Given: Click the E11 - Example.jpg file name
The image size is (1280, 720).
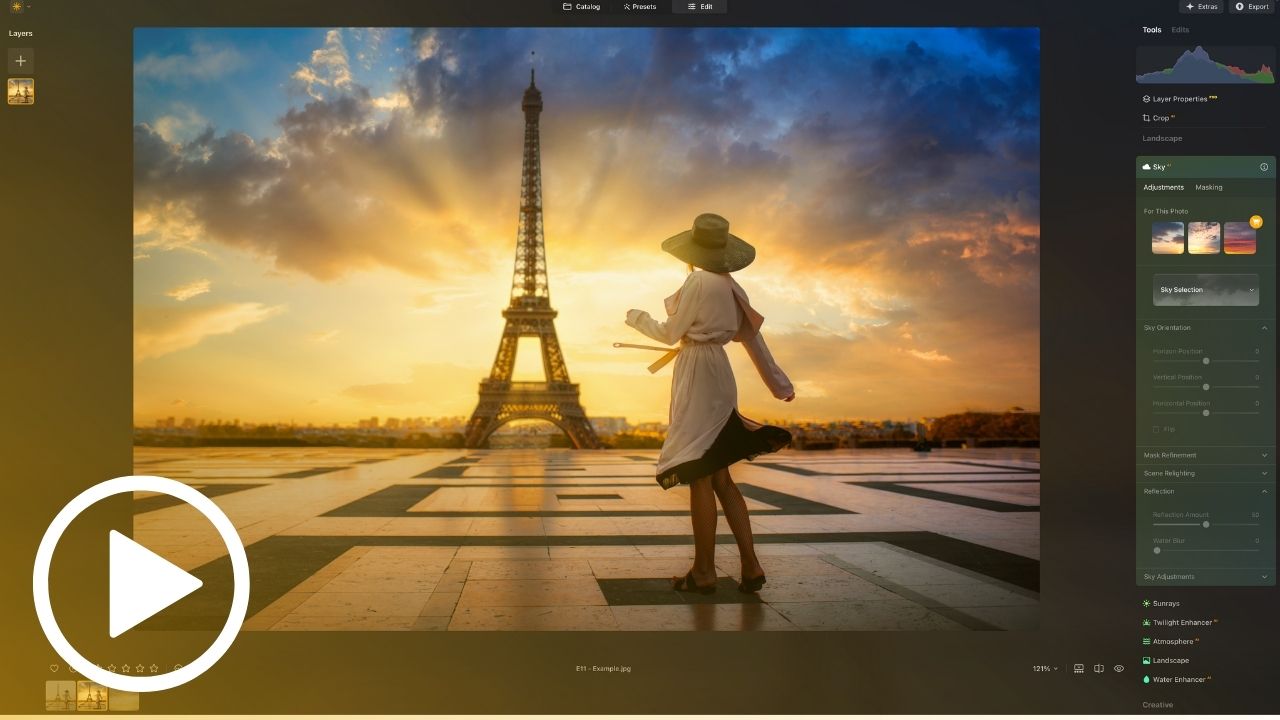Looking at the screenshot, I should 603,668.
